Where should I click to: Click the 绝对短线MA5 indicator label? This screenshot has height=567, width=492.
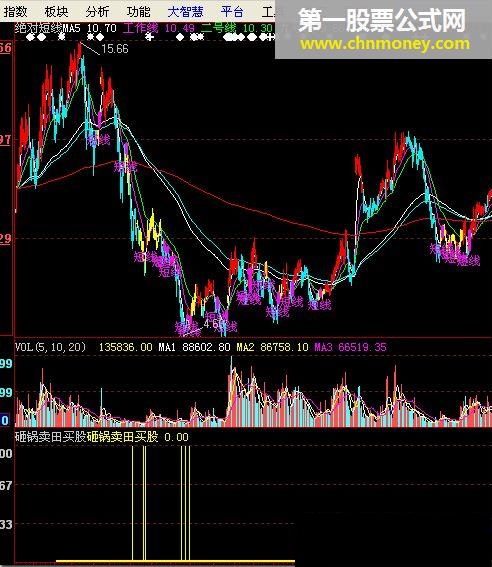tap(47, 28)
